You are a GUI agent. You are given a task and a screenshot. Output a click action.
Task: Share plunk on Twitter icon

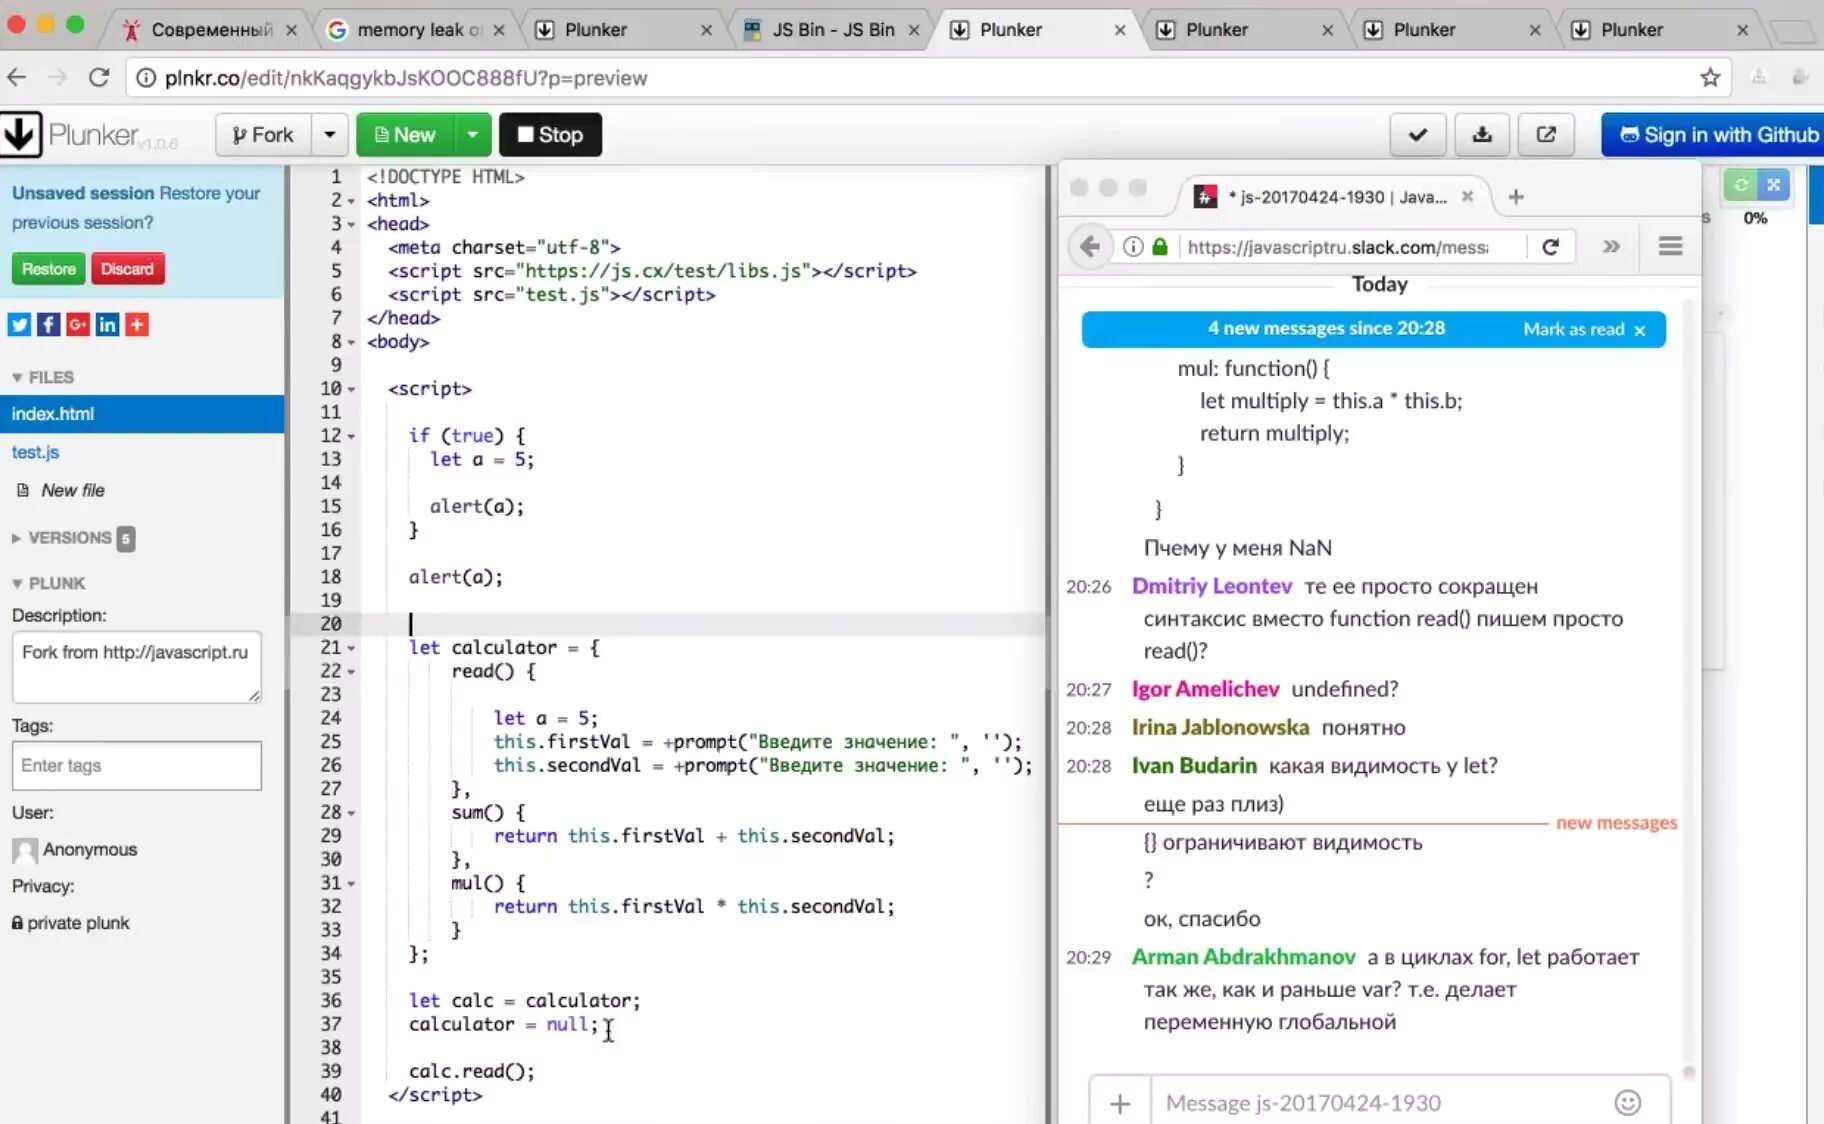[19, 324]
